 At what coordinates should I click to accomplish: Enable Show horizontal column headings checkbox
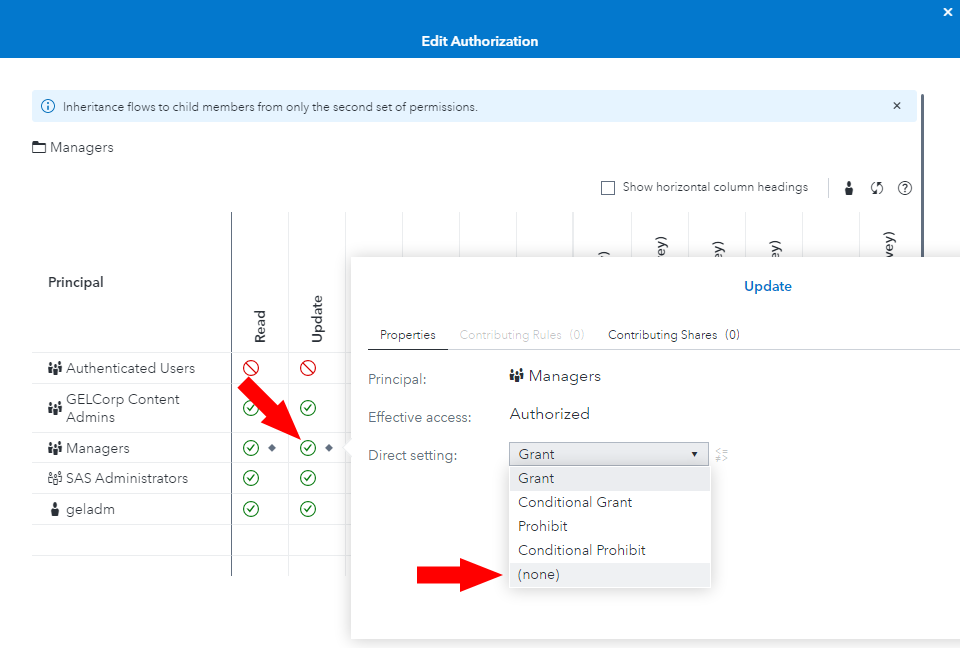tap(608, 188)
